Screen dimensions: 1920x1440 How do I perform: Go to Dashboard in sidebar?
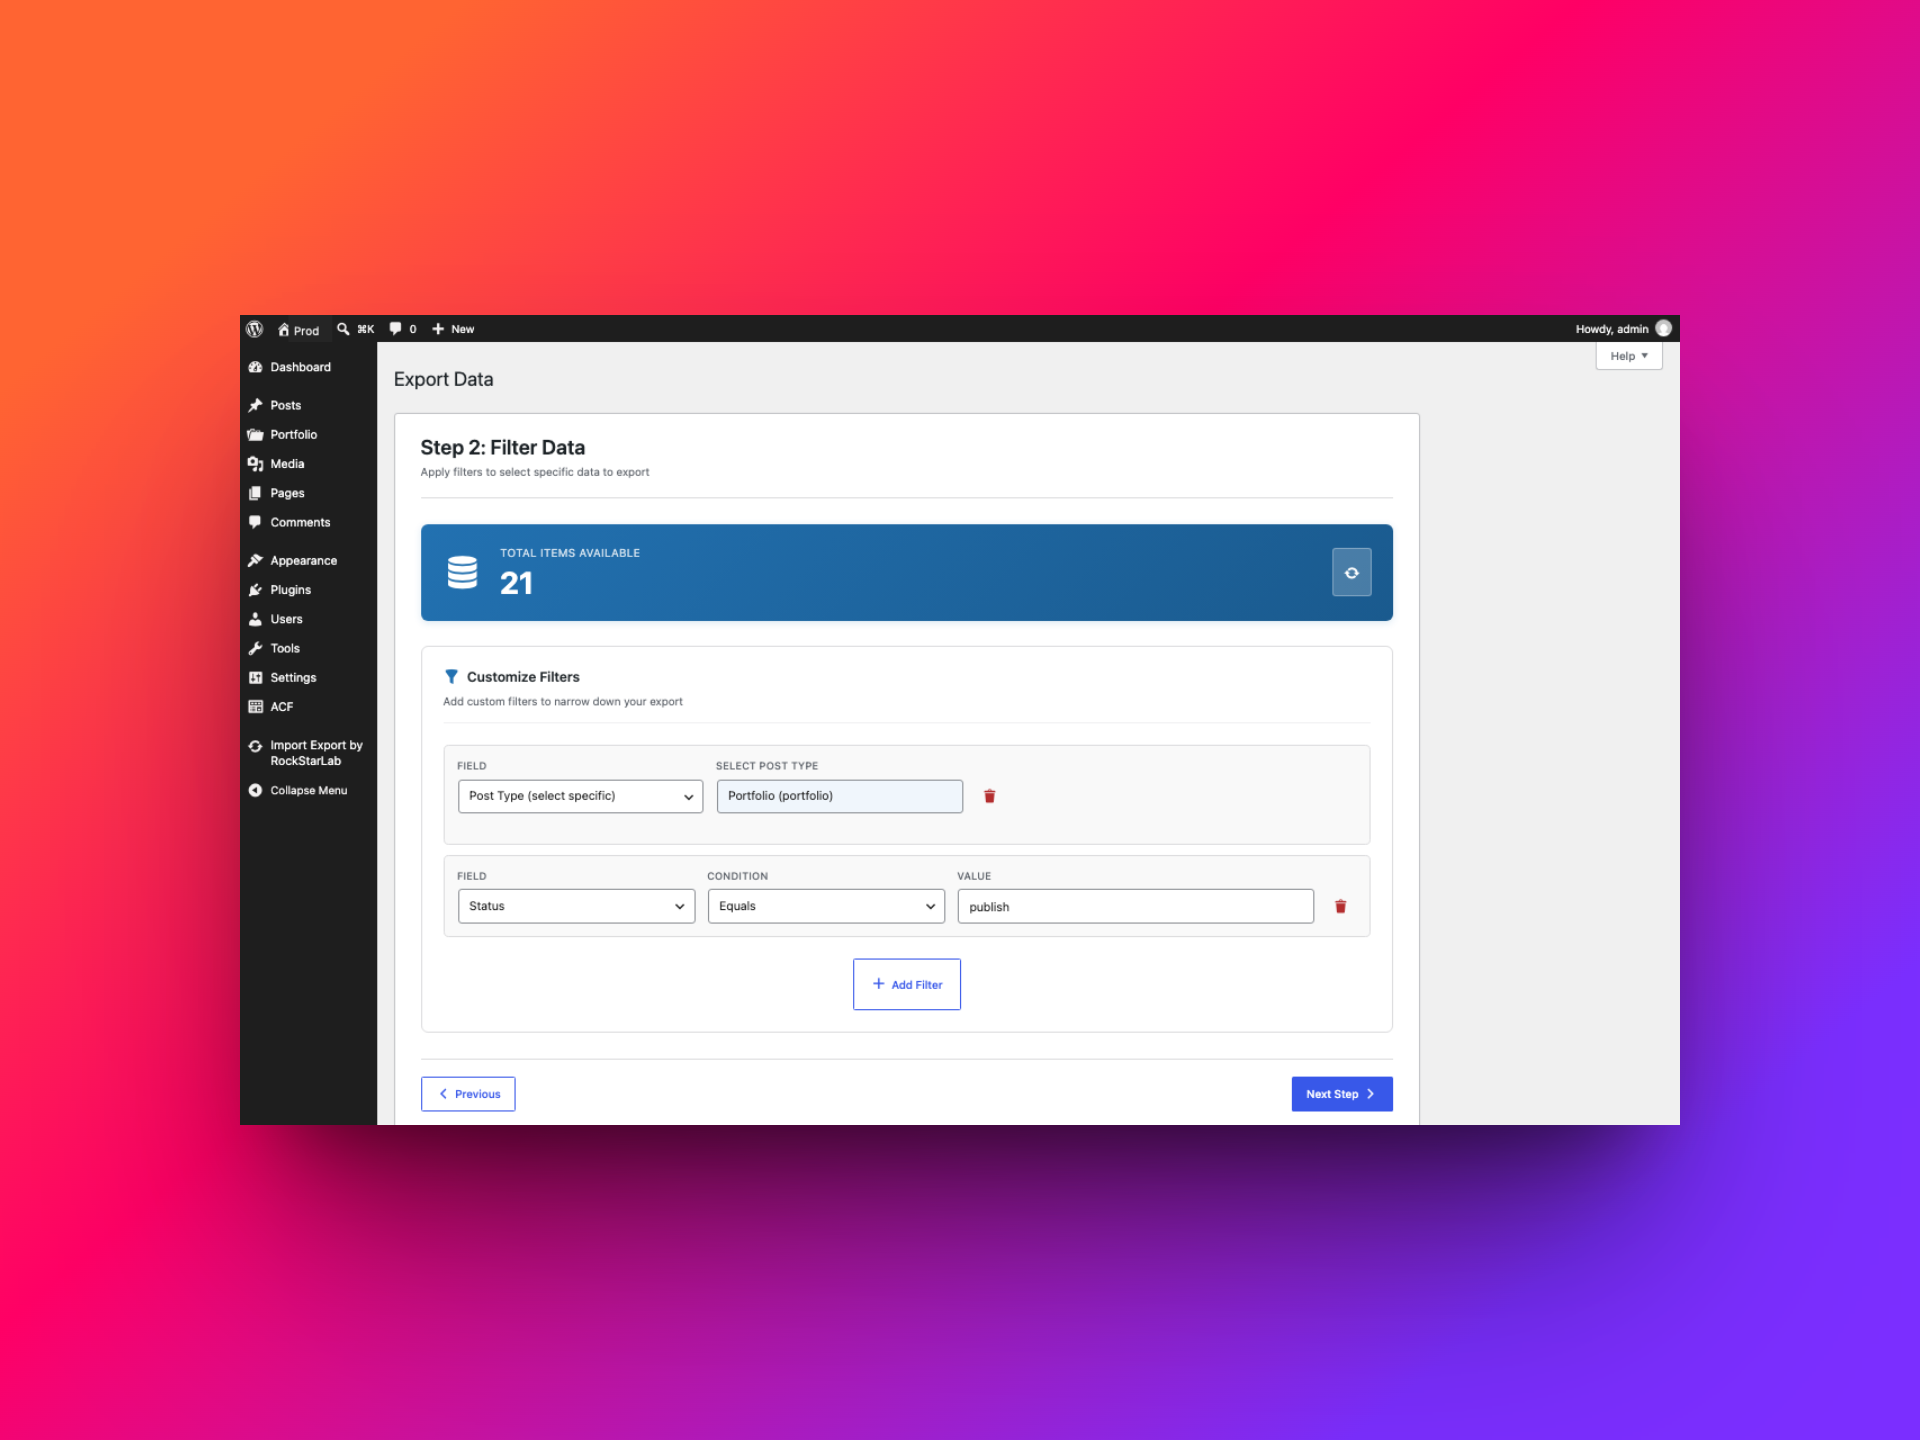click(x=308, y=367)
